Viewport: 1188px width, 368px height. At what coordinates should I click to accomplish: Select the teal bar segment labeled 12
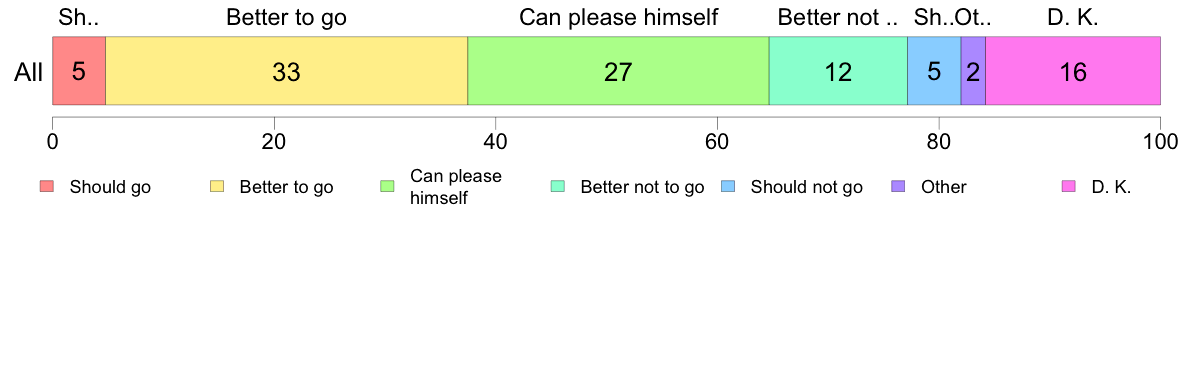(x=838, y=70)
